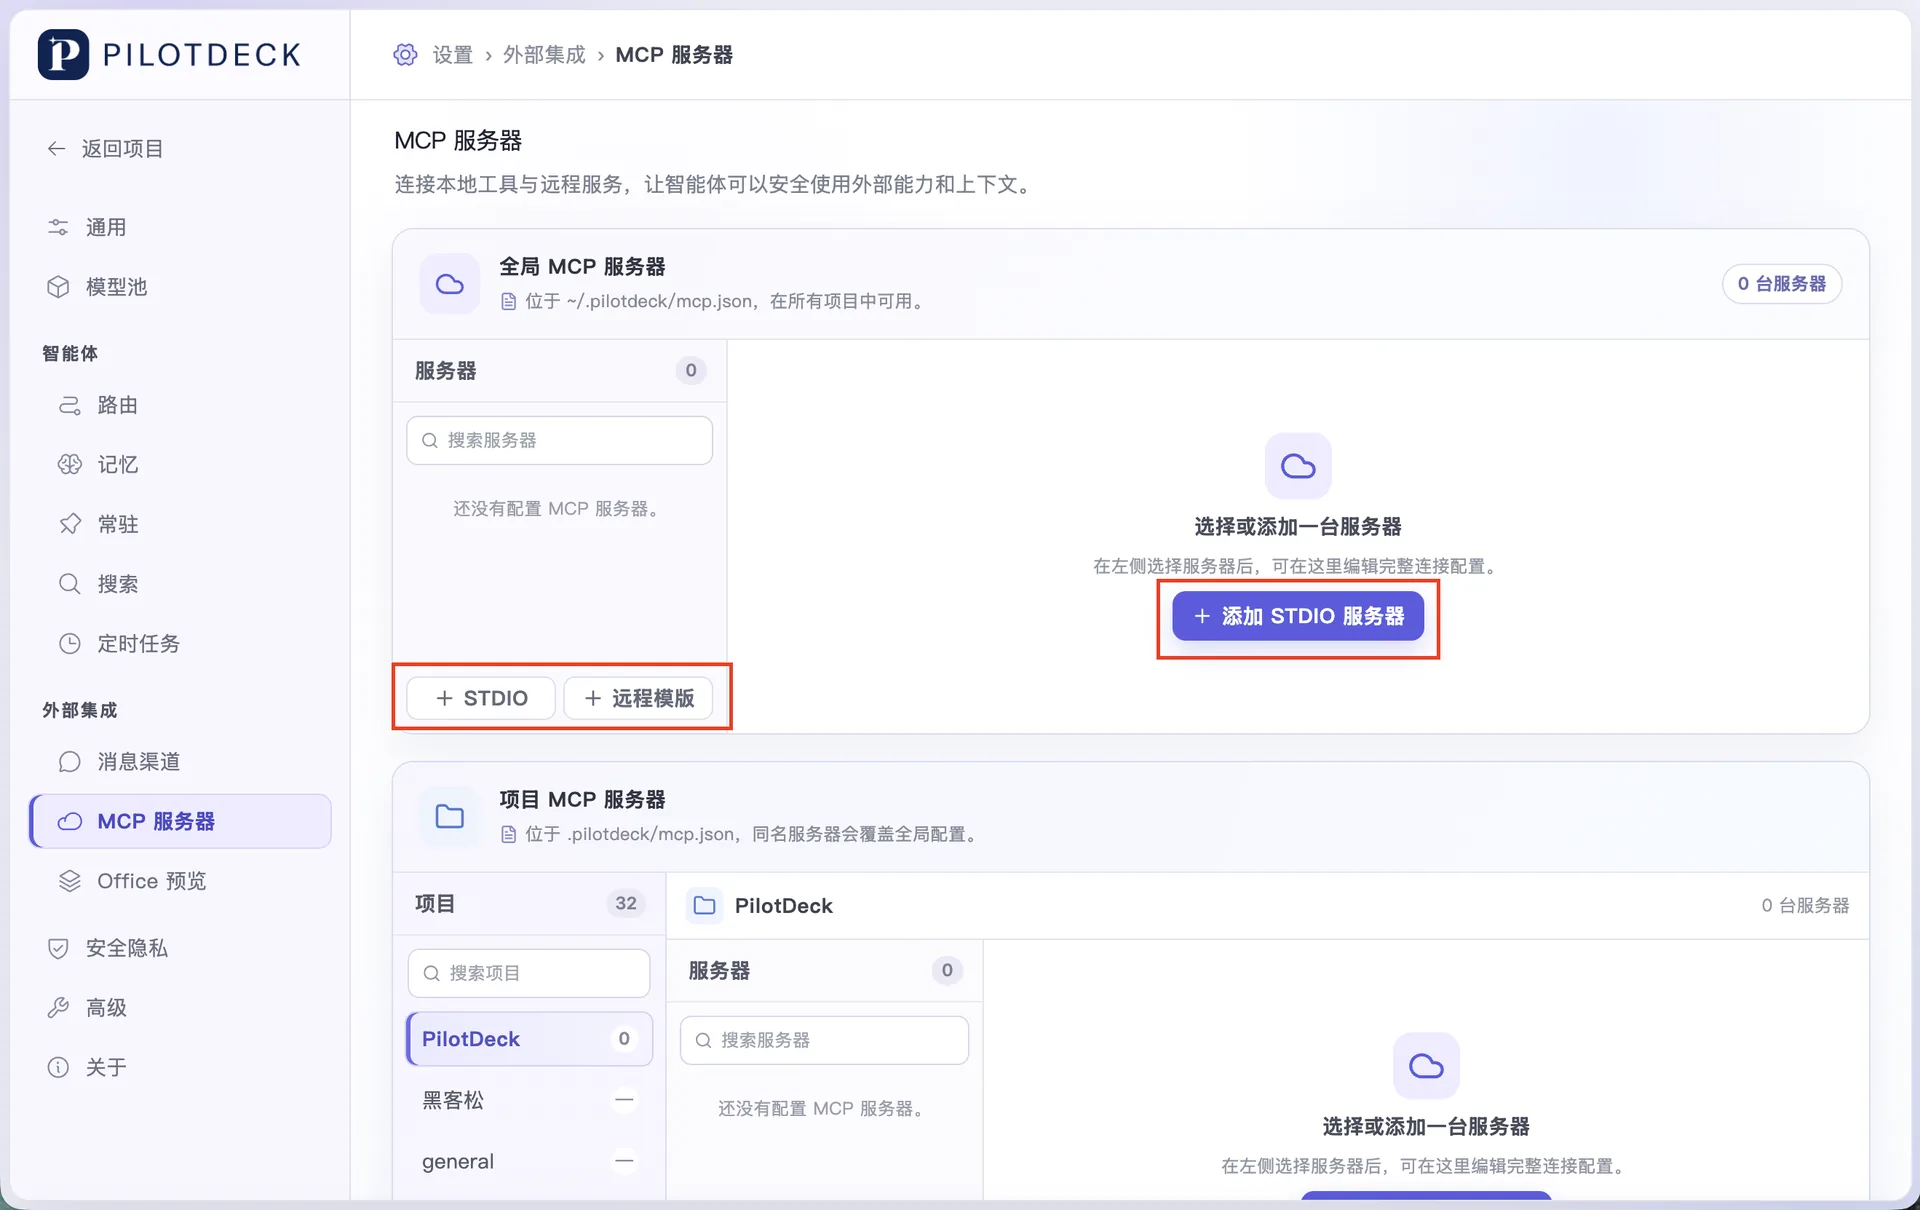Click the settings gear icon in breadcrumb

[405, 55]
